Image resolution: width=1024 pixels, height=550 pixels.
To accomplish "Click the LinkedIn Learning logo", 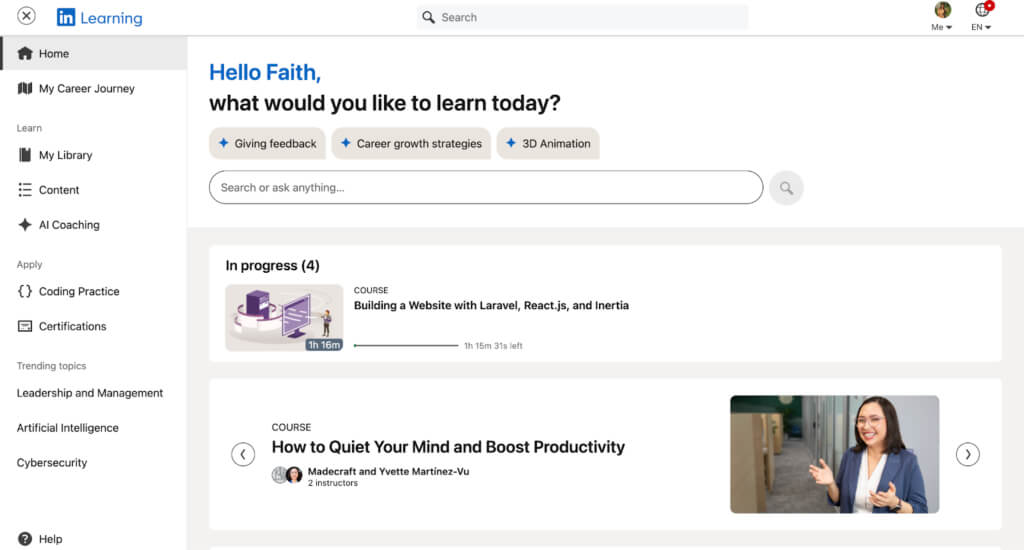I will (x=99, y=17).
